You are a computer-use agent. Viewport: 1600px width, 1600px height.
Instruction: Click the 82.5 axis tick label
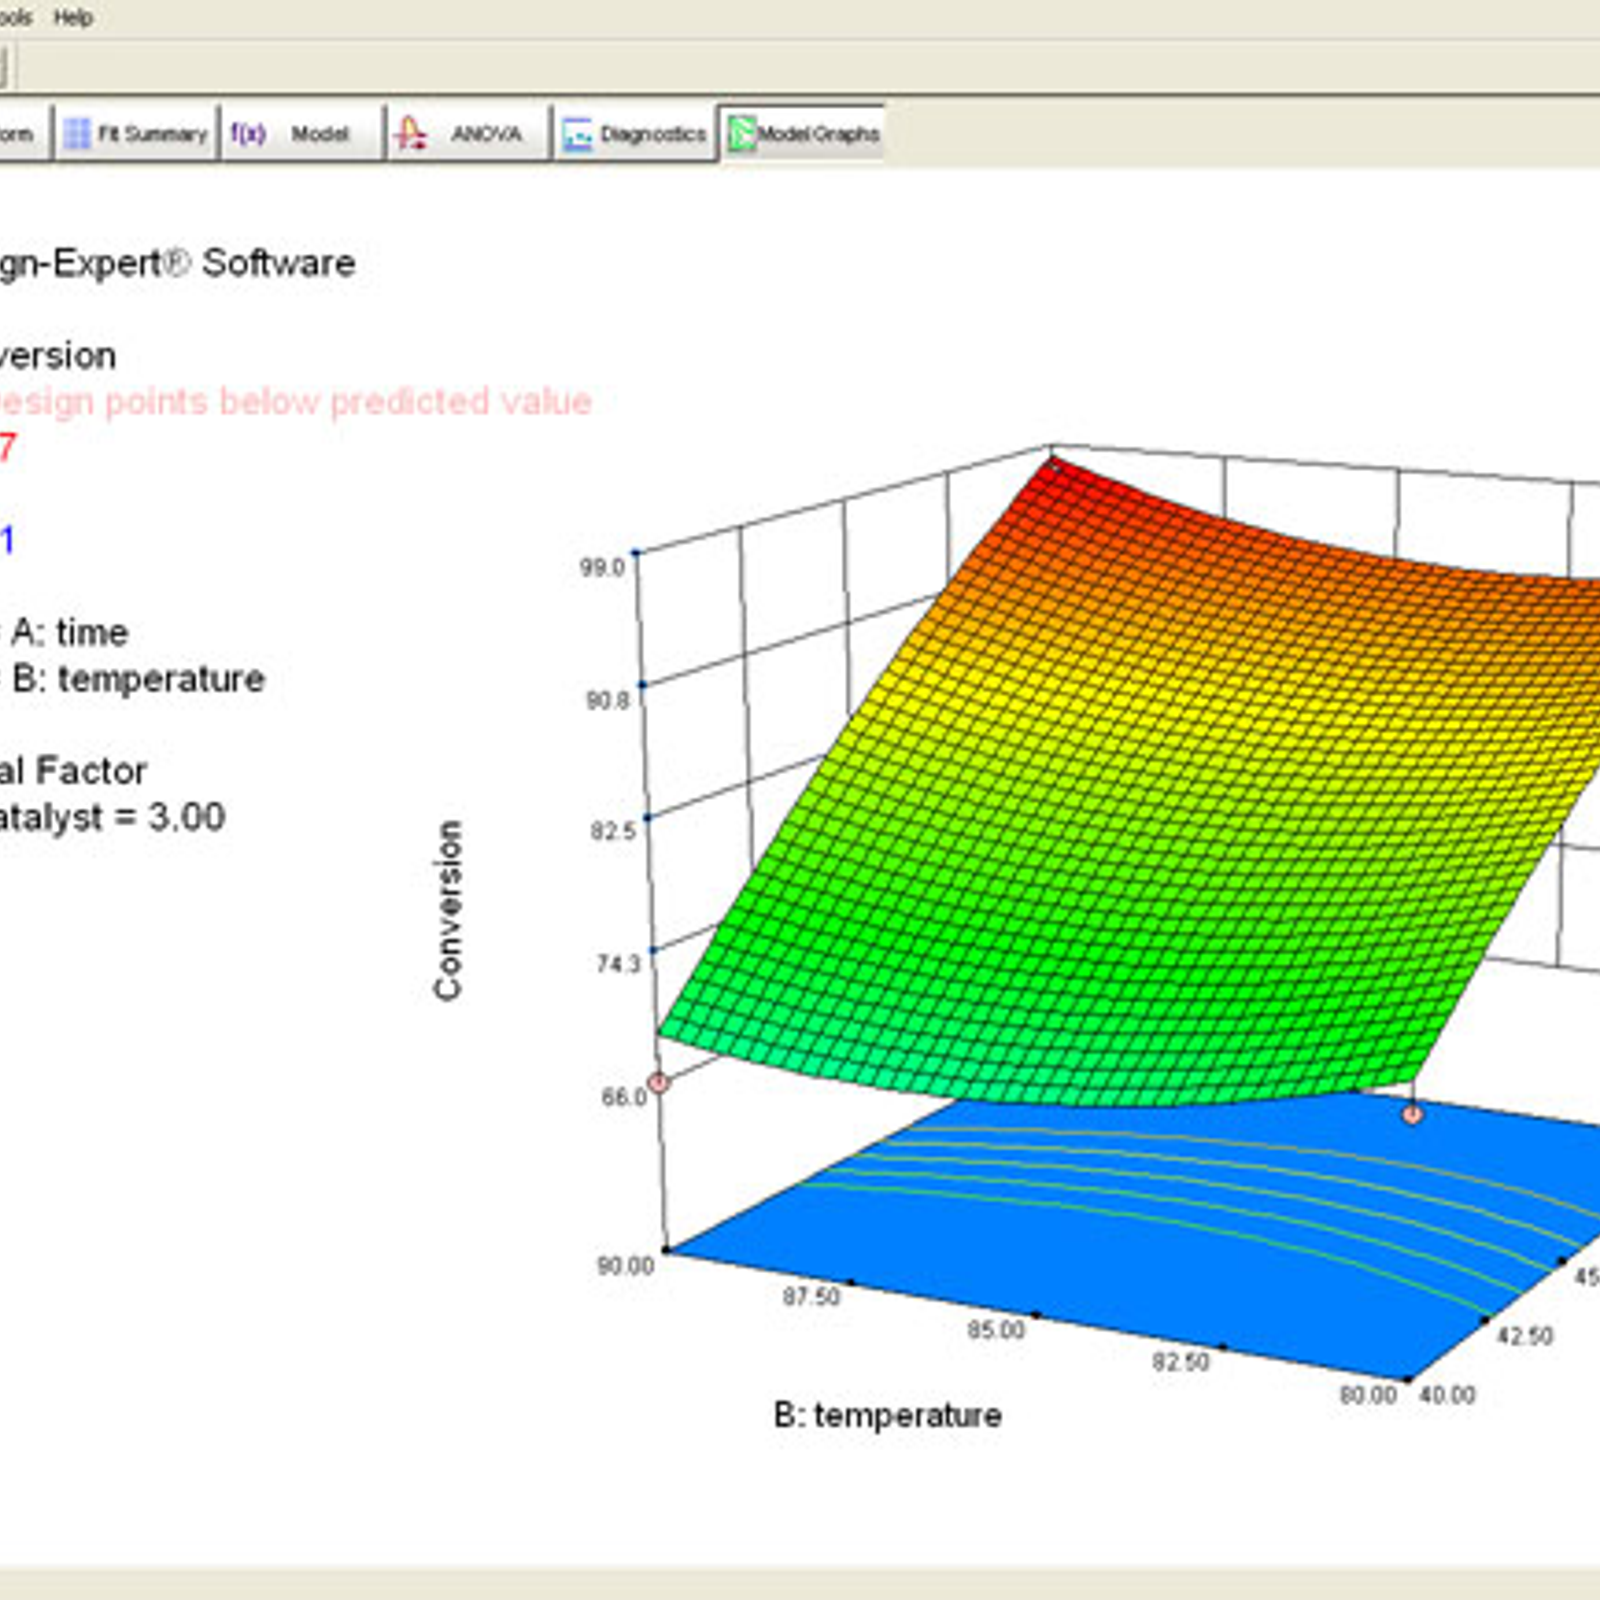pyautogui.click(x=612, y=831)
